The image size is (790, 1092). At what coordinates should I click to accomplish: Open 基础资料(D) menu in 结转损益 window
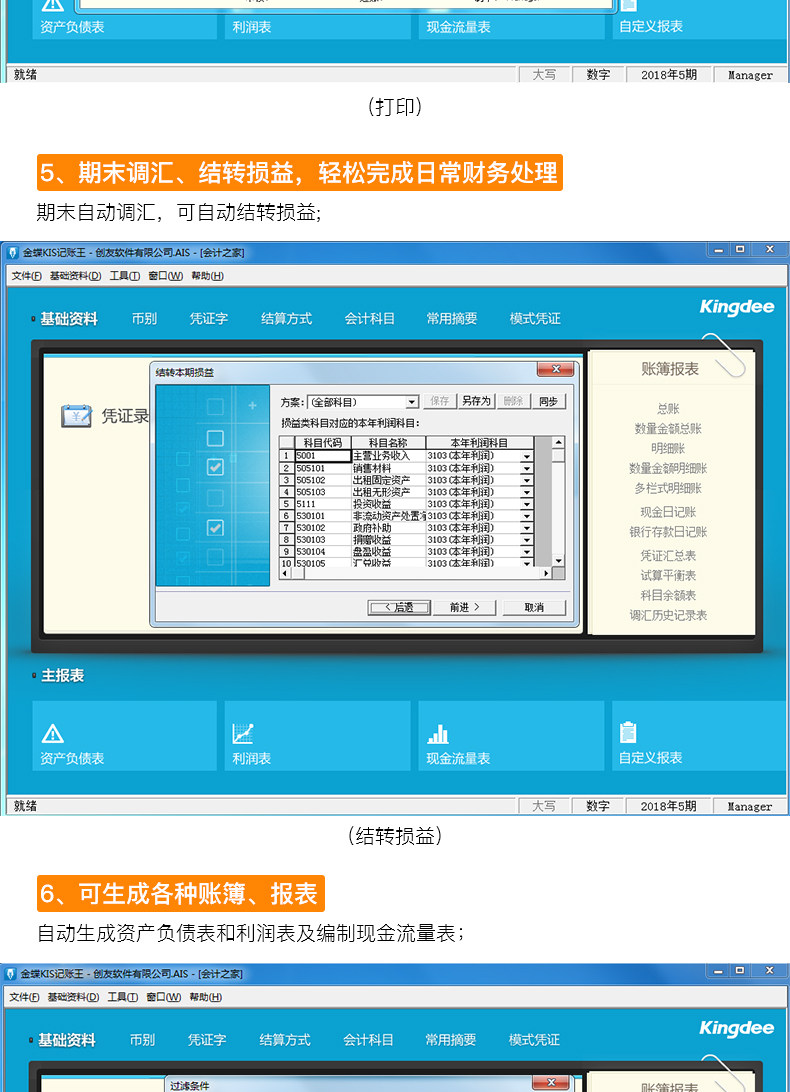75,276
